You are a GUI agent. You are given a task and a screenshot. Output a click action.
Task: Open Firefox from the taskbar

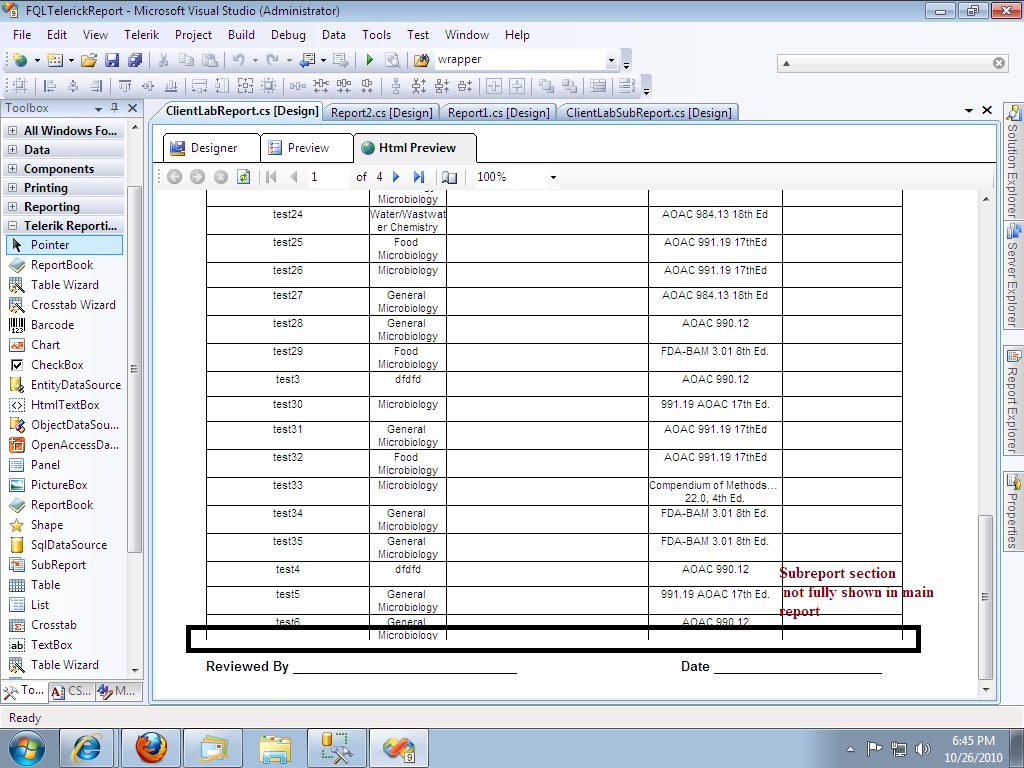point(151,748)
